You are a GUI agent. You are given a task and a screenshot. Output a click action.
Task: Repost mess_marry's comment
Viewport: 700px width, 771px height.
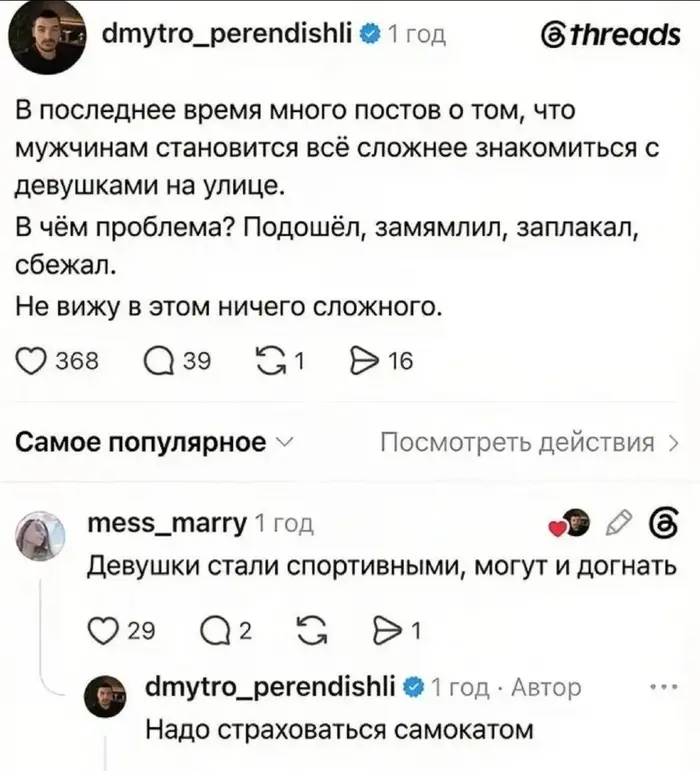click(x=314, y=631)
